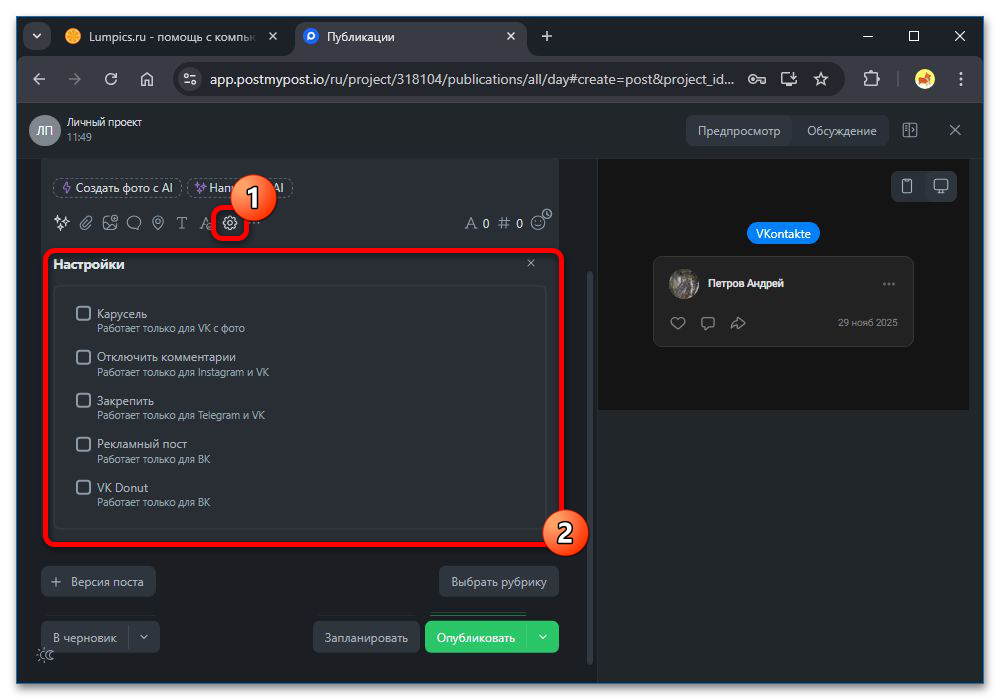Image resolution: width=1000 pixels, height=700 pixels.
Task: View site information icon in address bar
Action: coord(189,79)
